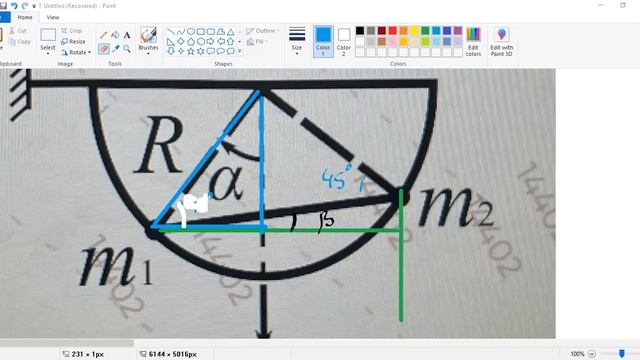The height and width of the screenshot is (360, 640).
Task: Pick the Line shape
Action: pyautogui.click(x=171, y=31)
